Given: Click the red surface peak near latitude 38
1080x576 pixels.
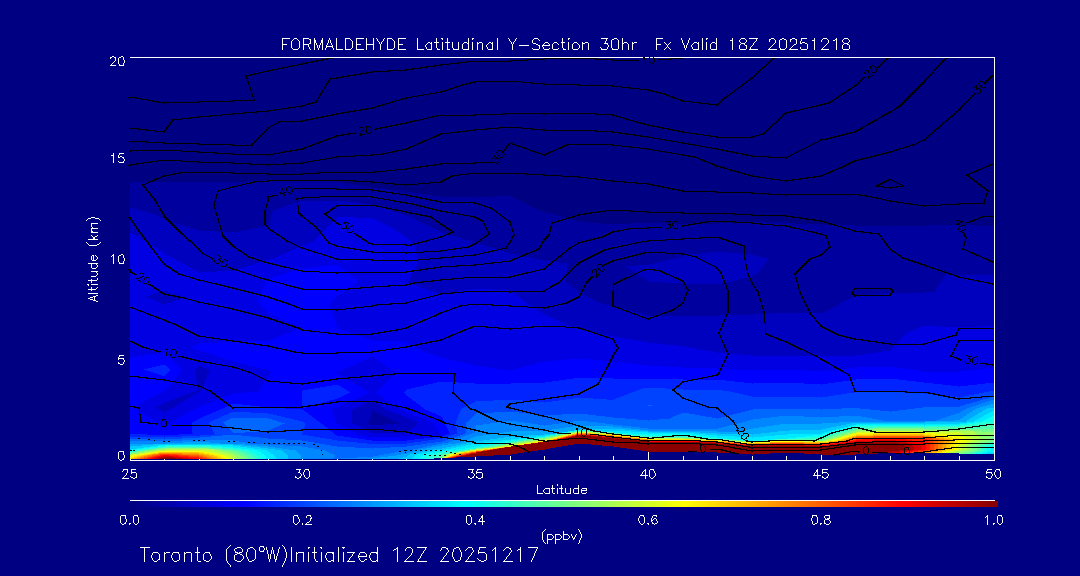Looking at the screenshot, I should (x=580, y=436).
